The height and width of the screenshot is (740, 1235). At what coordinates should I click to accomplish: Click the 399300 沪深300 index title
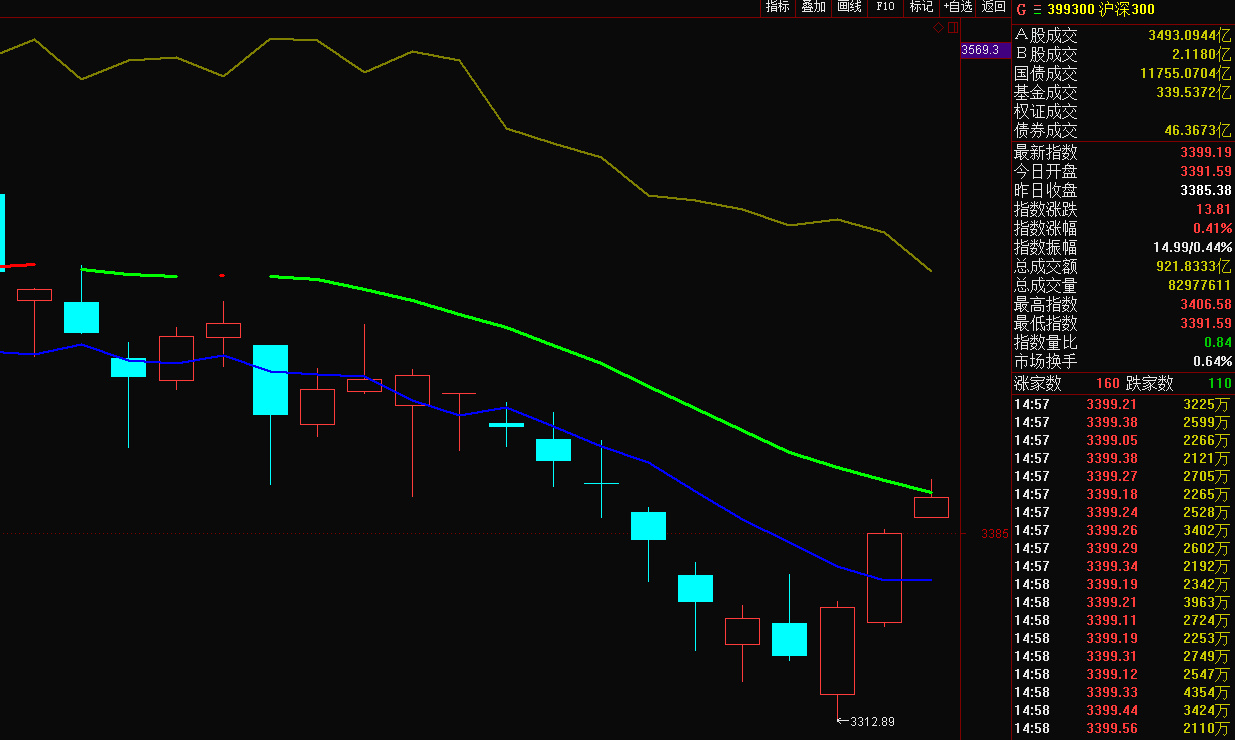[1100, 9]
